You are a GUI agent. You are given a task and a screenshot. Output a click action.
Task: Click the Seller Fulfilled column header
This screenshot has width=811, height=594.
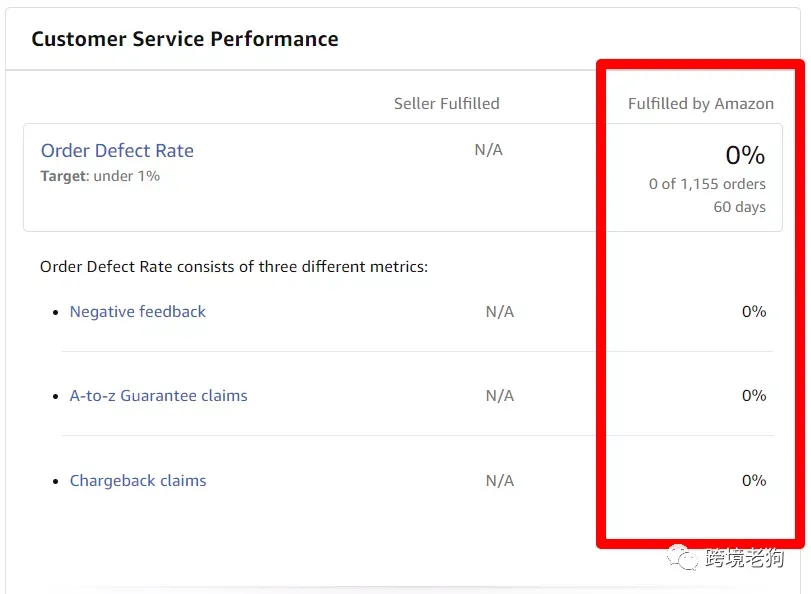[447, 103]
